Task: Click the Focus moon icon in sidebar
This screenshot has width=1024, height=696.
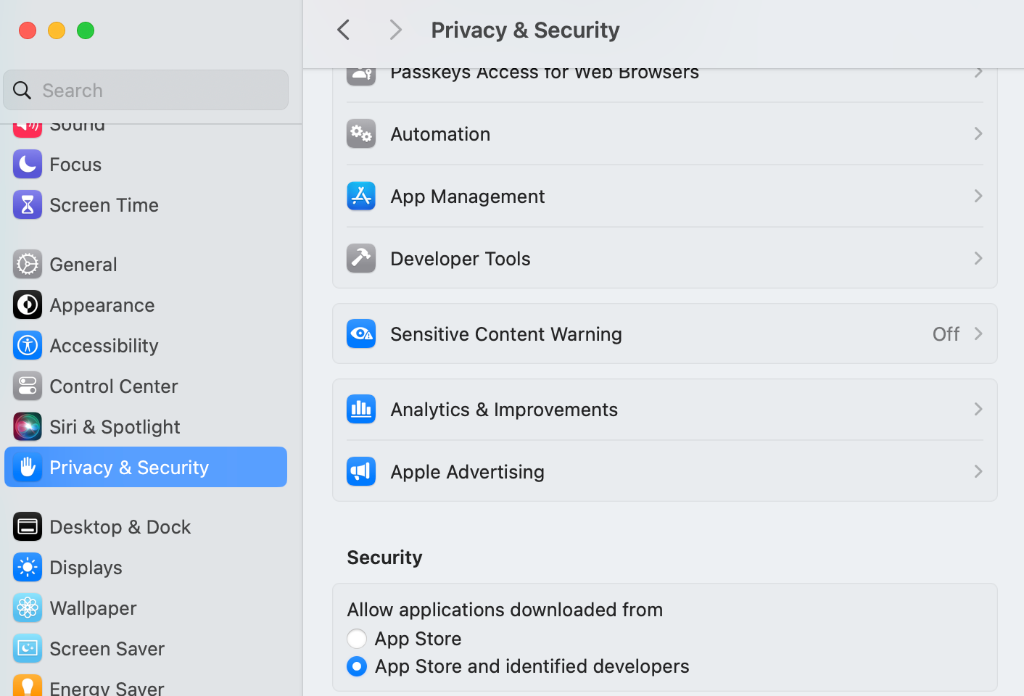Action: [27, 165]
